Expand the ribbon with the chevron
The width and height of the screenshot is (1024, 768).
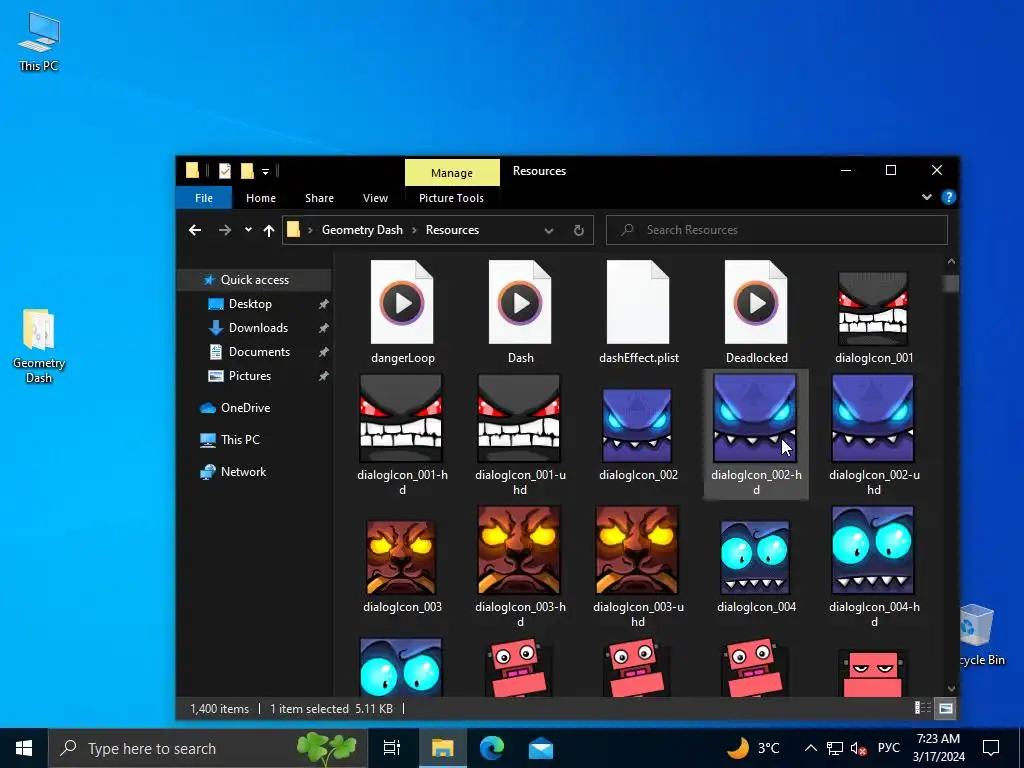point(927,197)
